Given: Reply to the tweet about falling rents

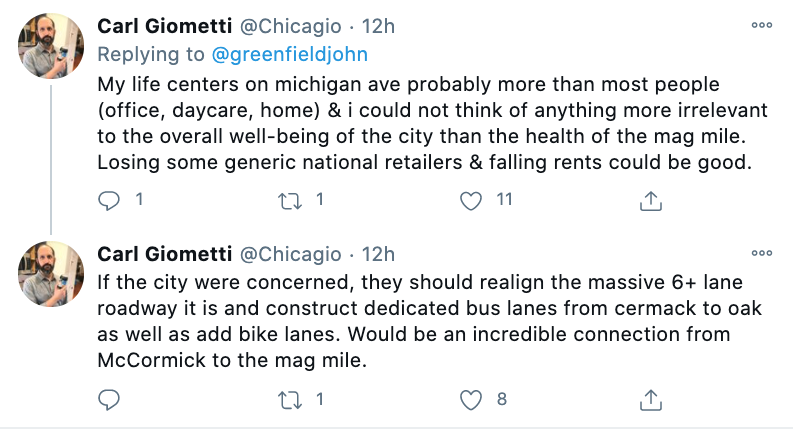Looking at the screenshot, I should (109, 200).
